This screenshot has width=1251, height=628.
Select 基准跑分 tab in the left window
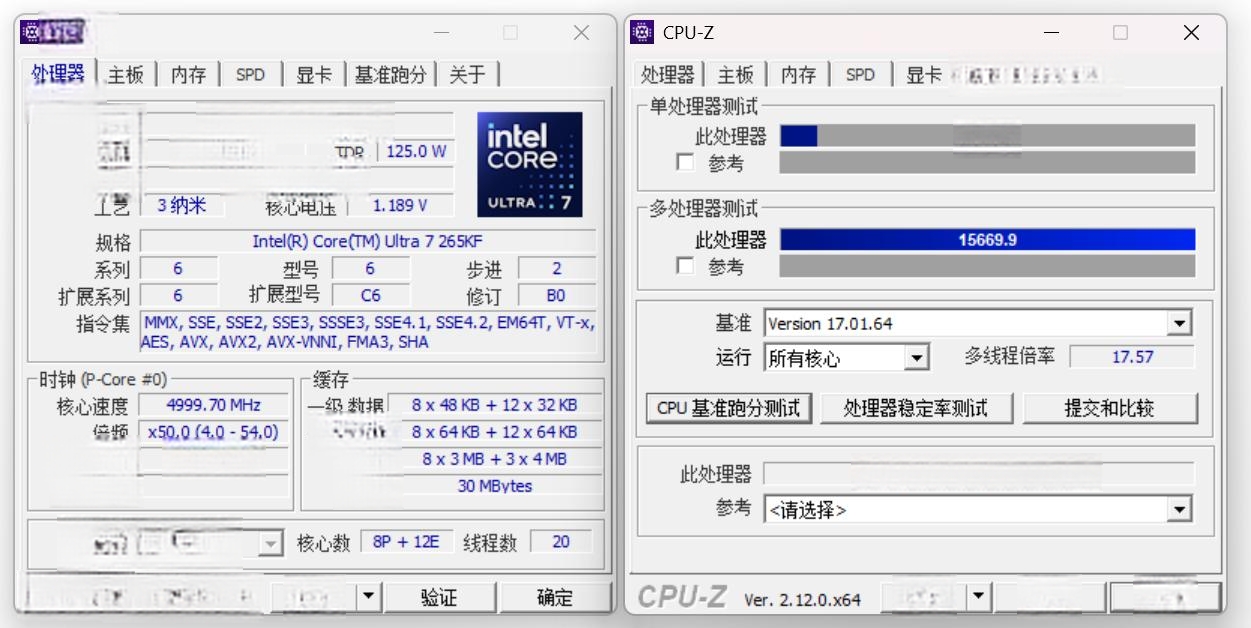pyautogui.click(x=391, y=75)
